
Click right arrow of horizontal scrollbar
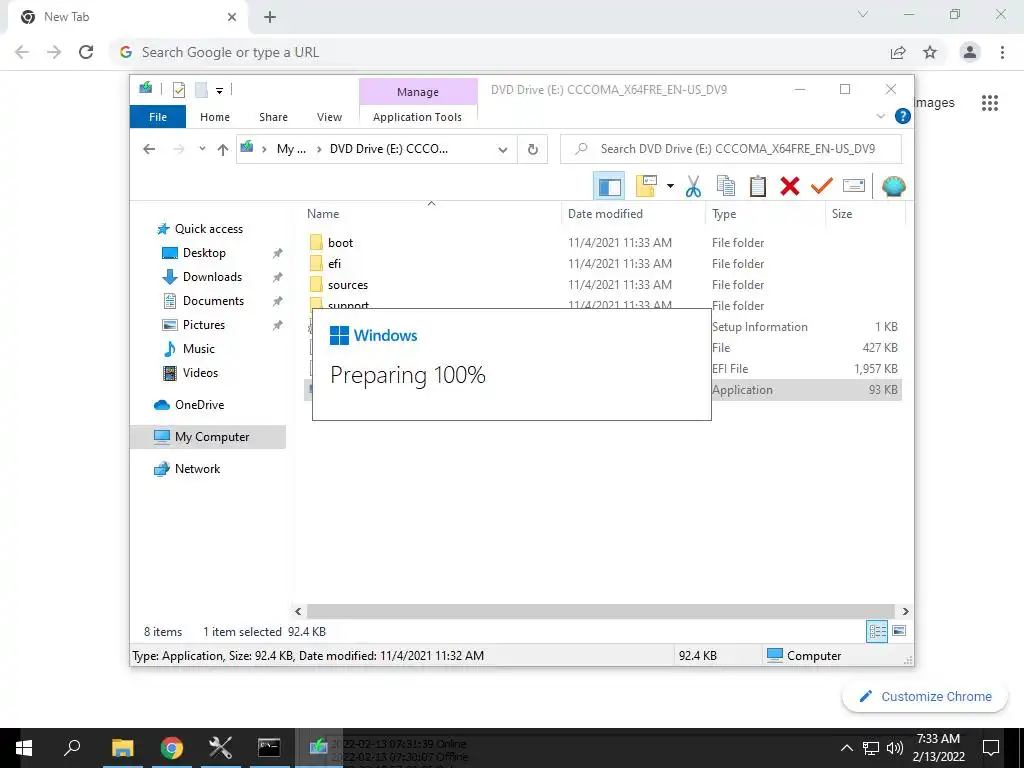(x=905, y=611)
